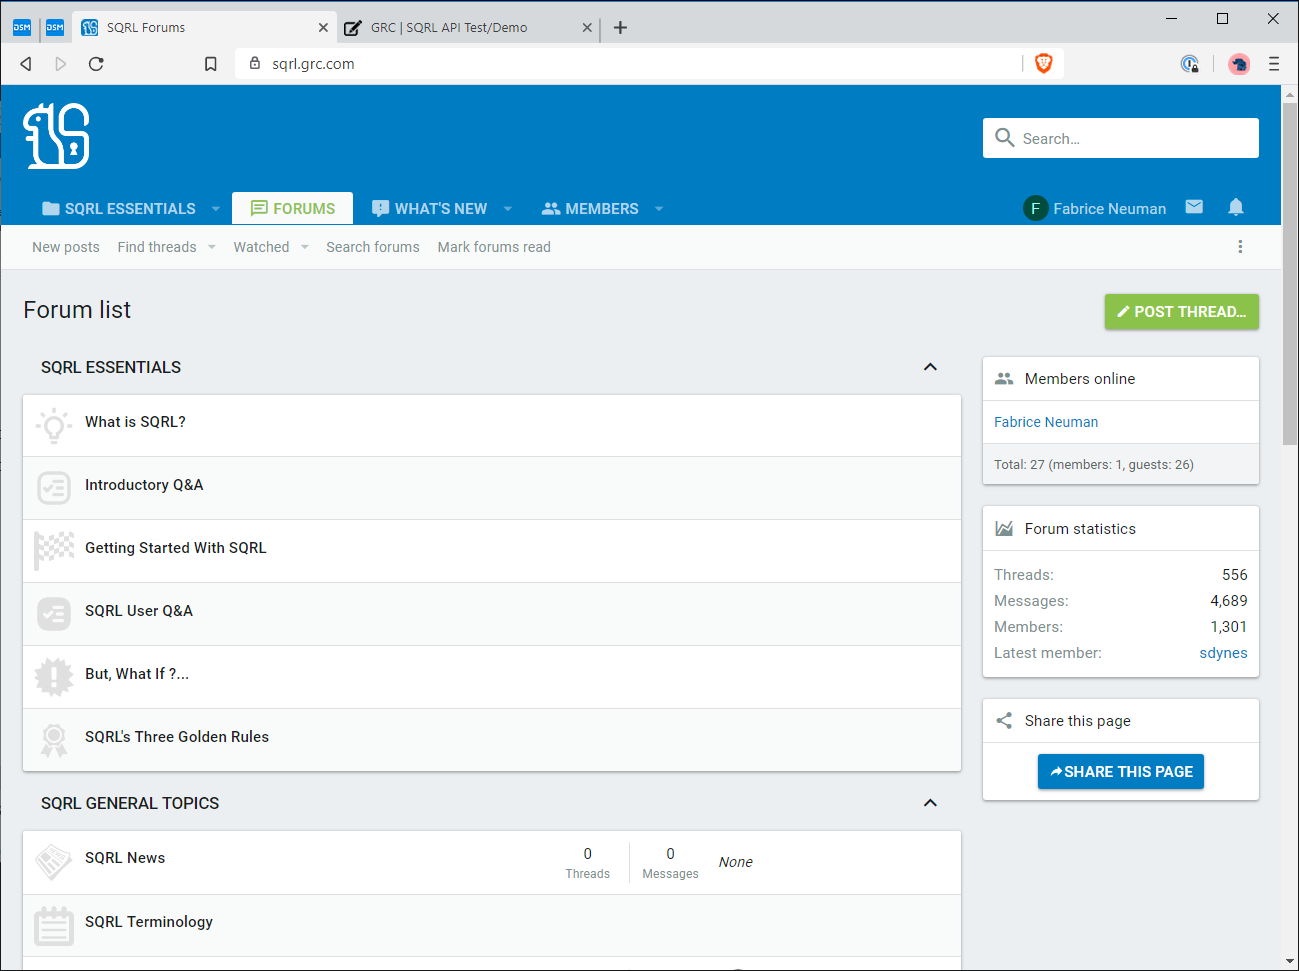Click the SQRL logo in the header
1299x971 pixels.
(x=57, y=136)
